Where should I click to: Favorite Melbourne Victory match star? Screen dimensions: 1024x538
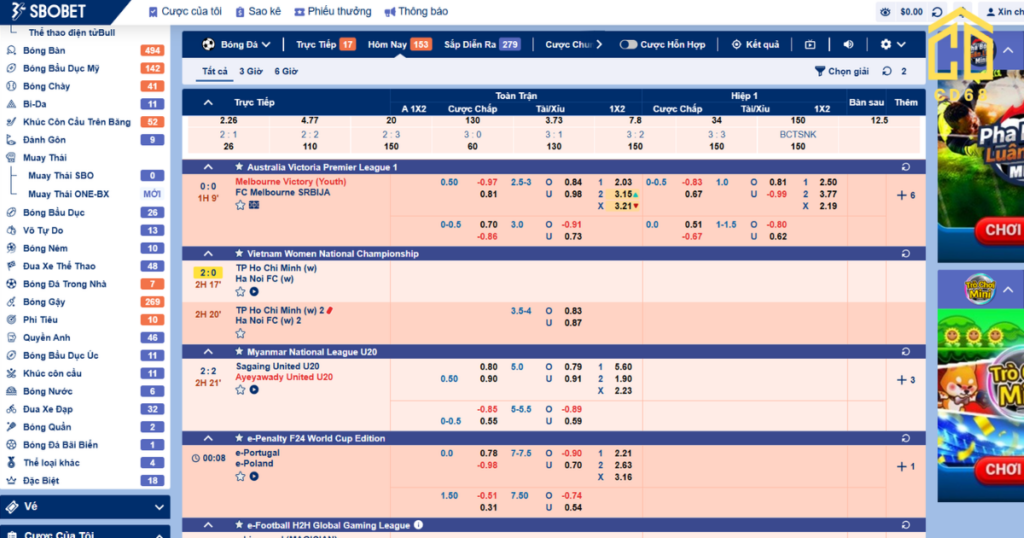tap(240, 205)
